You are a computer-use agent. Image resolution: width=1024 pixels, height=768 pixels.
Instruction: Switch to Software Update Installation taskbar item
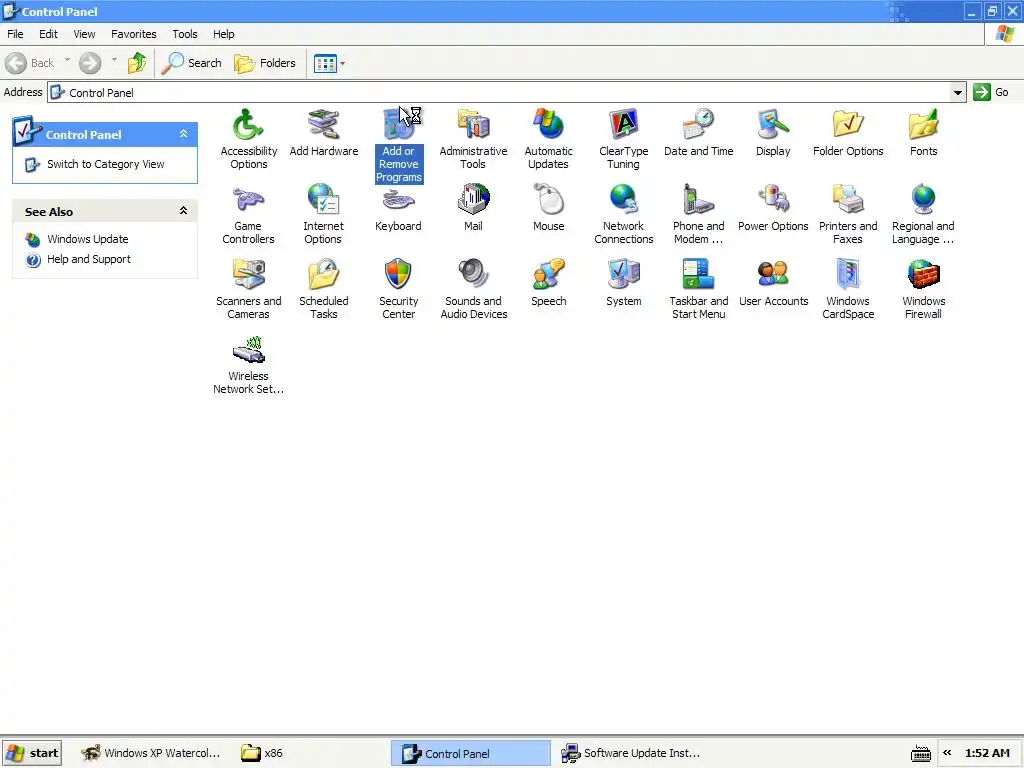click(631, 753)
